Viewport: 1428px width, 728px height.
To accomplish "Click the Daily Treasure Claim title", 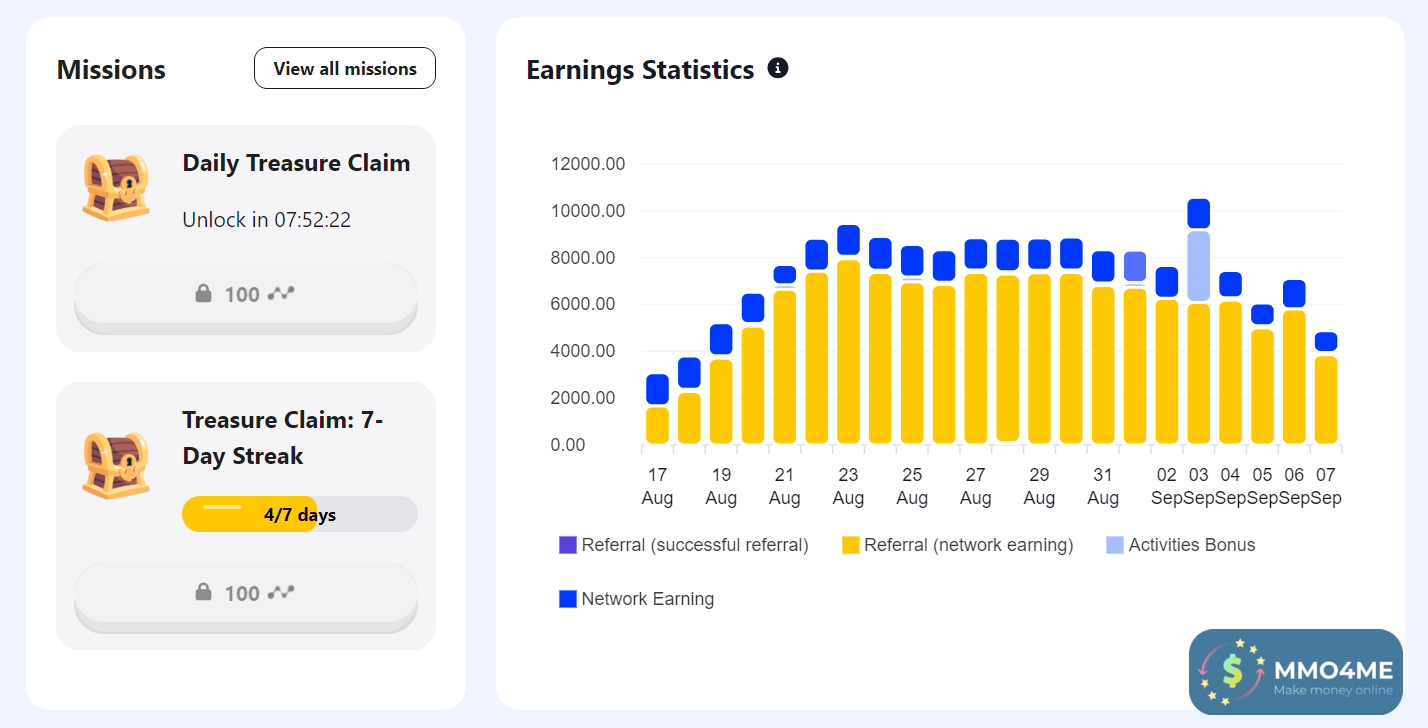I will click(296, 163).
